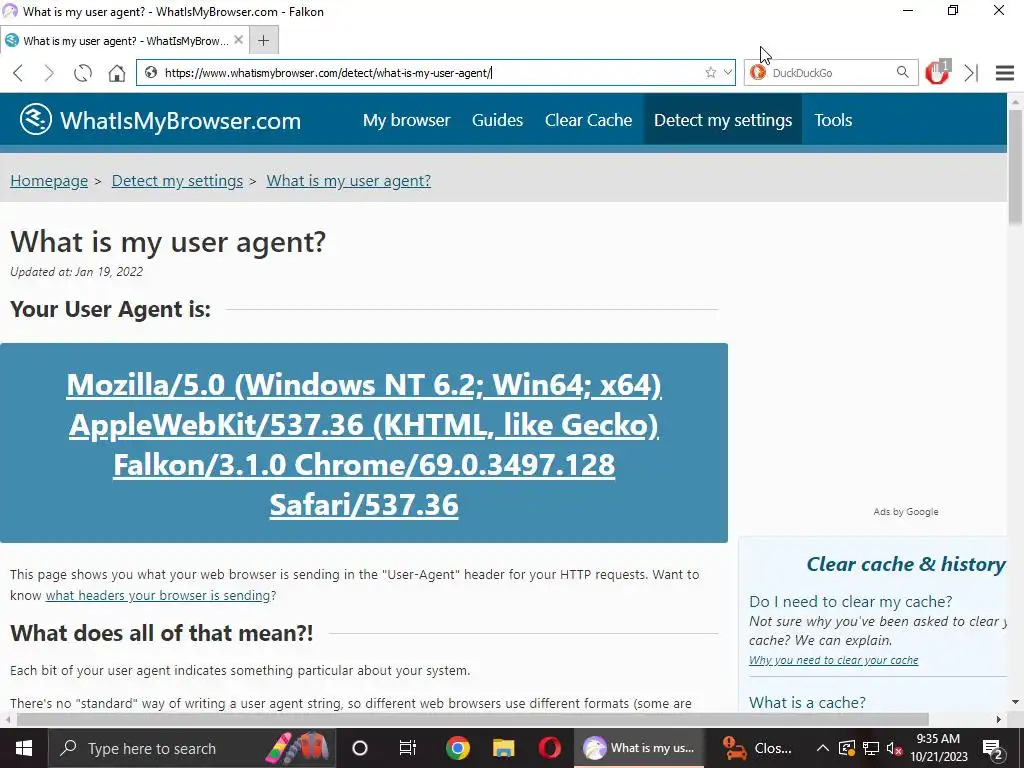Open 'what headers your browser is sending' link

[157, 596]
